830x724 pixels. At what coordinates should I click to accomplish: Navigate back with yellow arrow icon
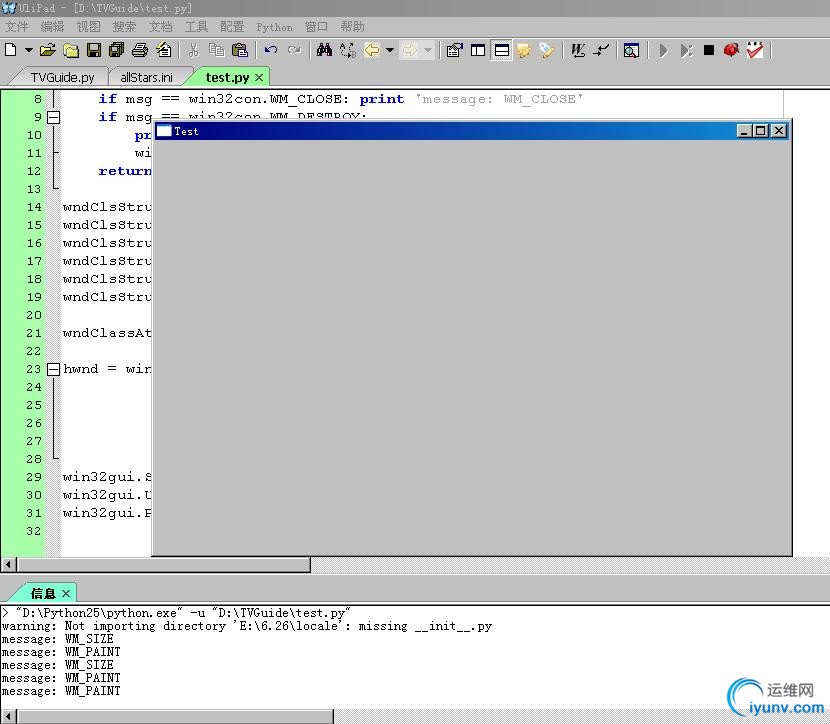pos(372,50)
